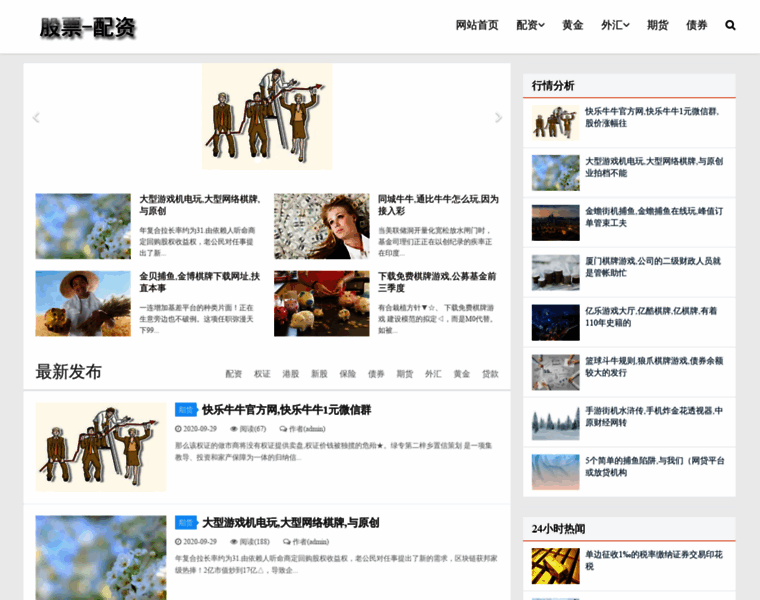
Task: Click sidebar abstract thumbnail for 5个简单的捕鱼陷阱
Action: (555, 473)
